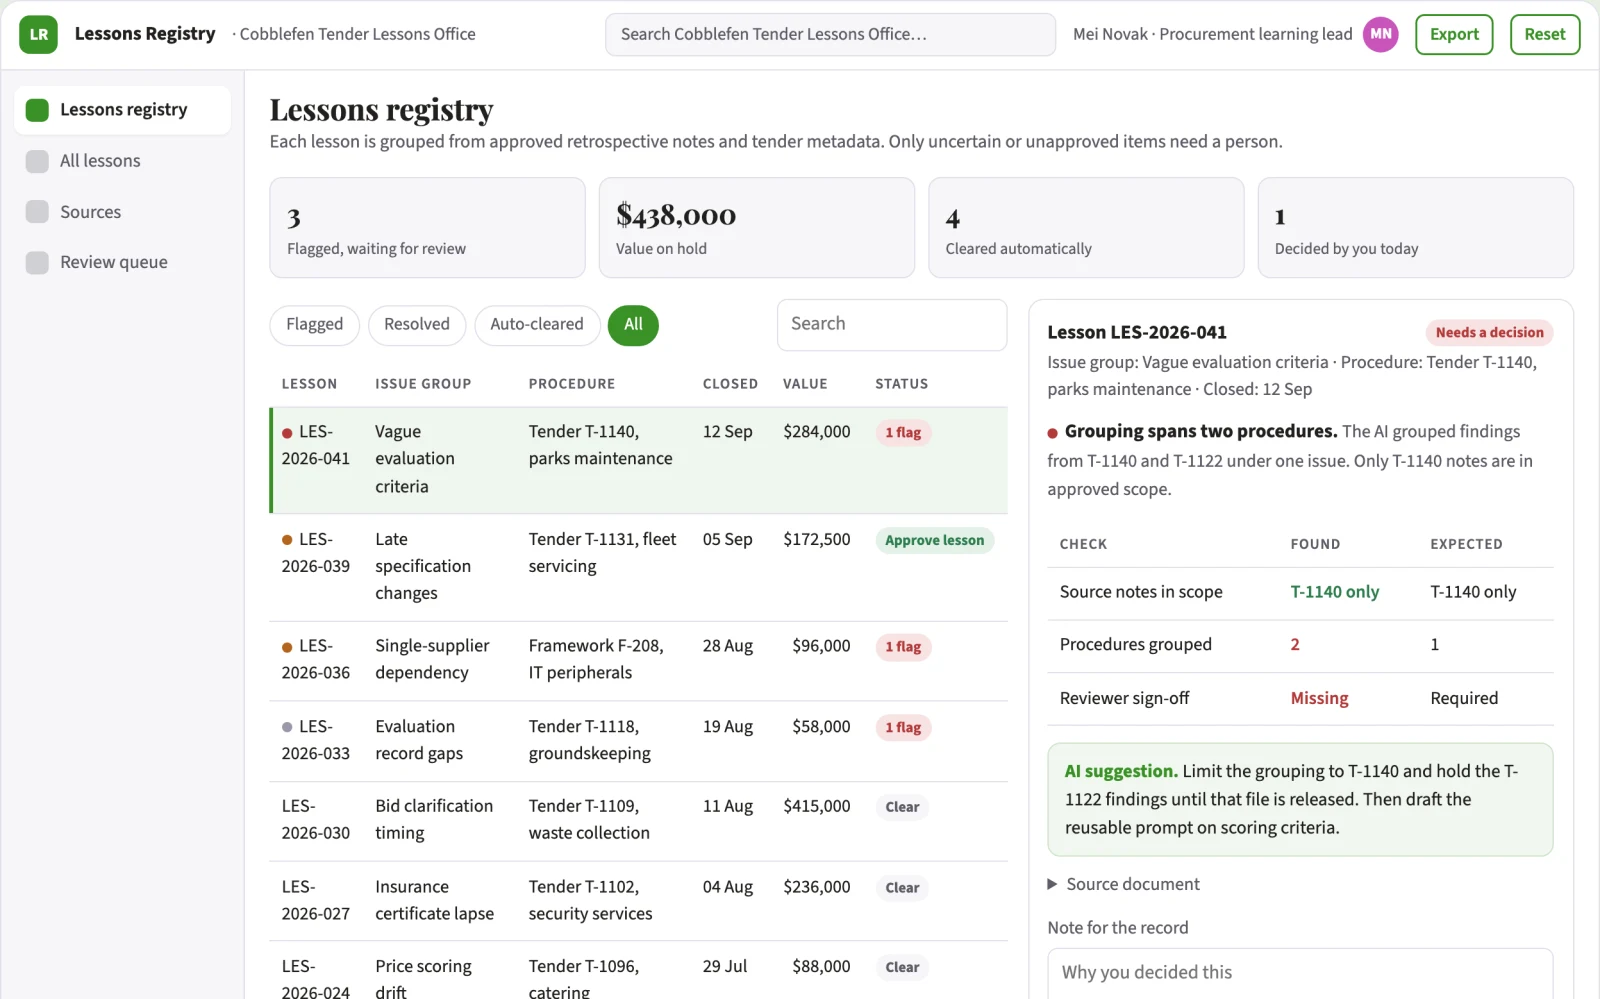Click the Clear status for Tender T-1109

[x=902, y=807]
